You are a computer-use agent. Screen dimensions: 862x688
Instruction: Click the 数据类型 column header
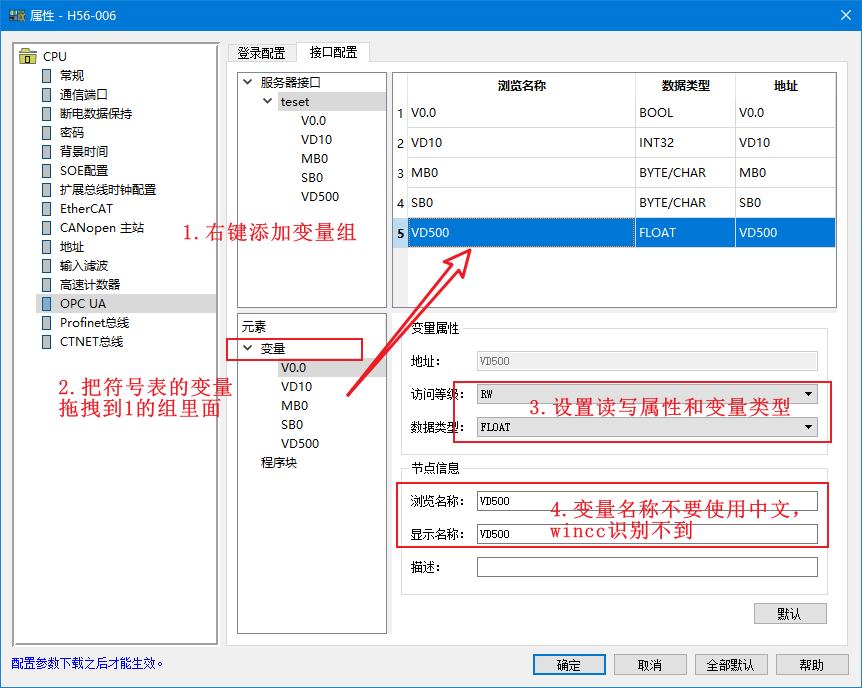[x=685, y=86]
